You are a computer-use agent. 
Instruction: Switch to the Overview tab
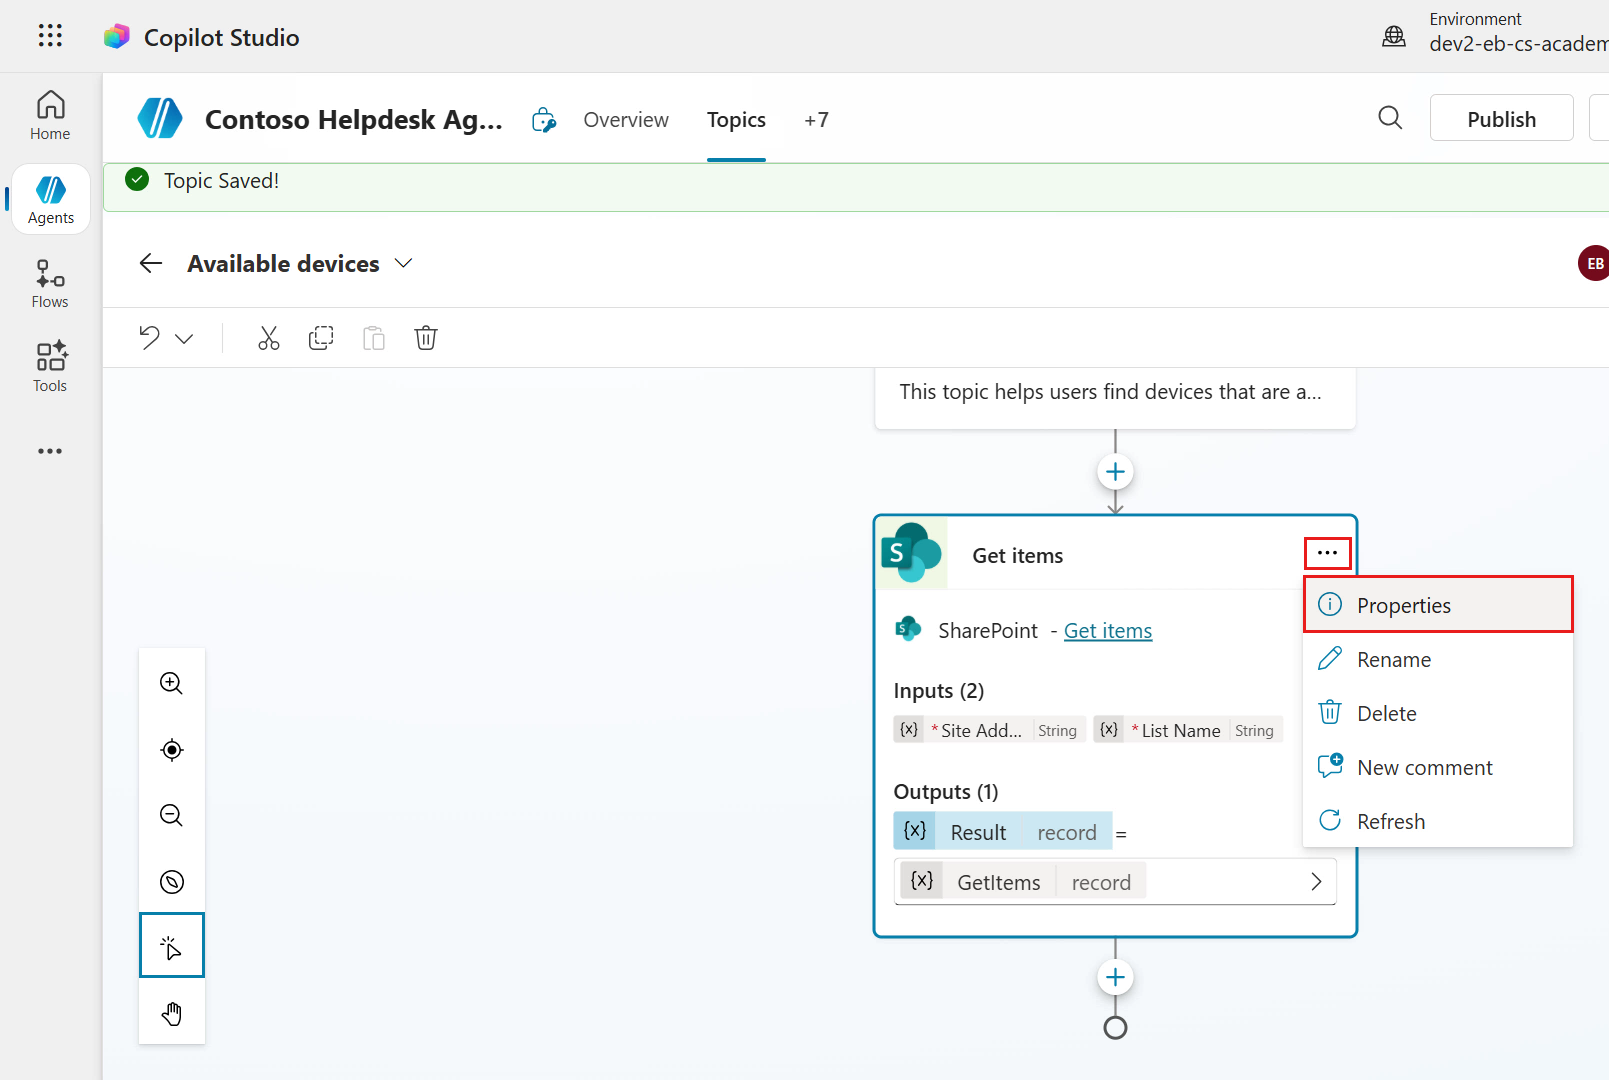click(626, 120)
